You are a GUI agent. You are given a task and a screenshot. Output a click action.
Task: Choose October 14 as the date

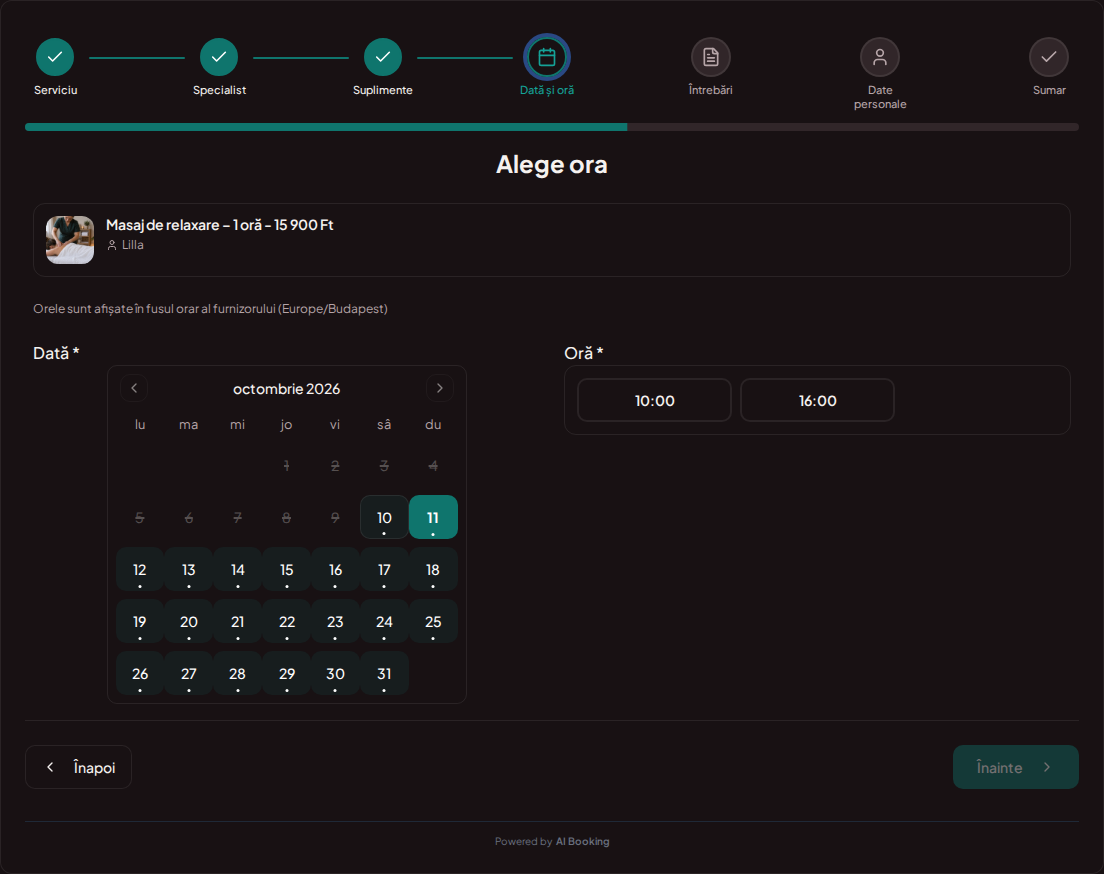(x=238, y=570)
